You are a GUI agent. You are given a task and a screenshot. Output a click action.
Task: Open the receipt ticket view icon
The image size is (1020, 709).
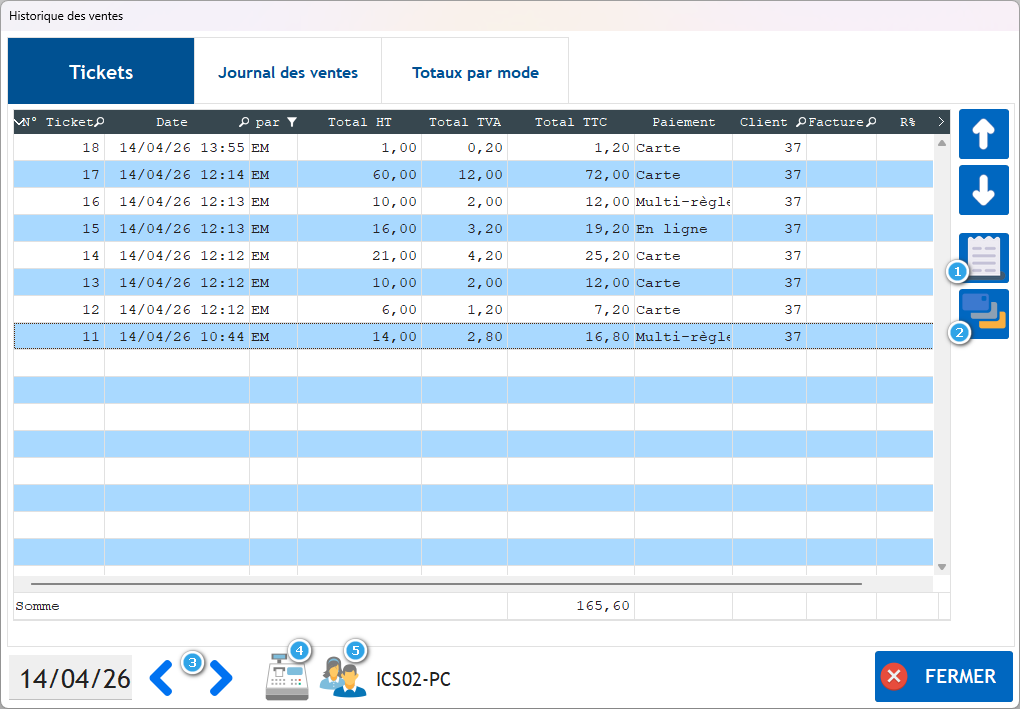tap(985, 257)
